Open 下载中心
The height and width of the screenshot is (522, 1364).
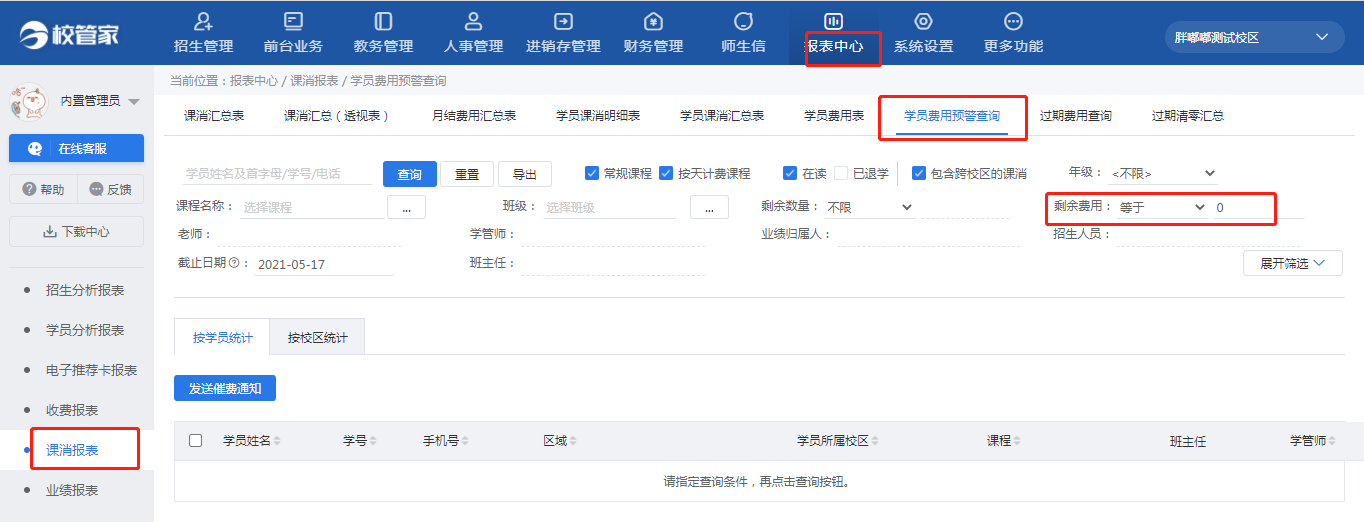pos(76,231)
